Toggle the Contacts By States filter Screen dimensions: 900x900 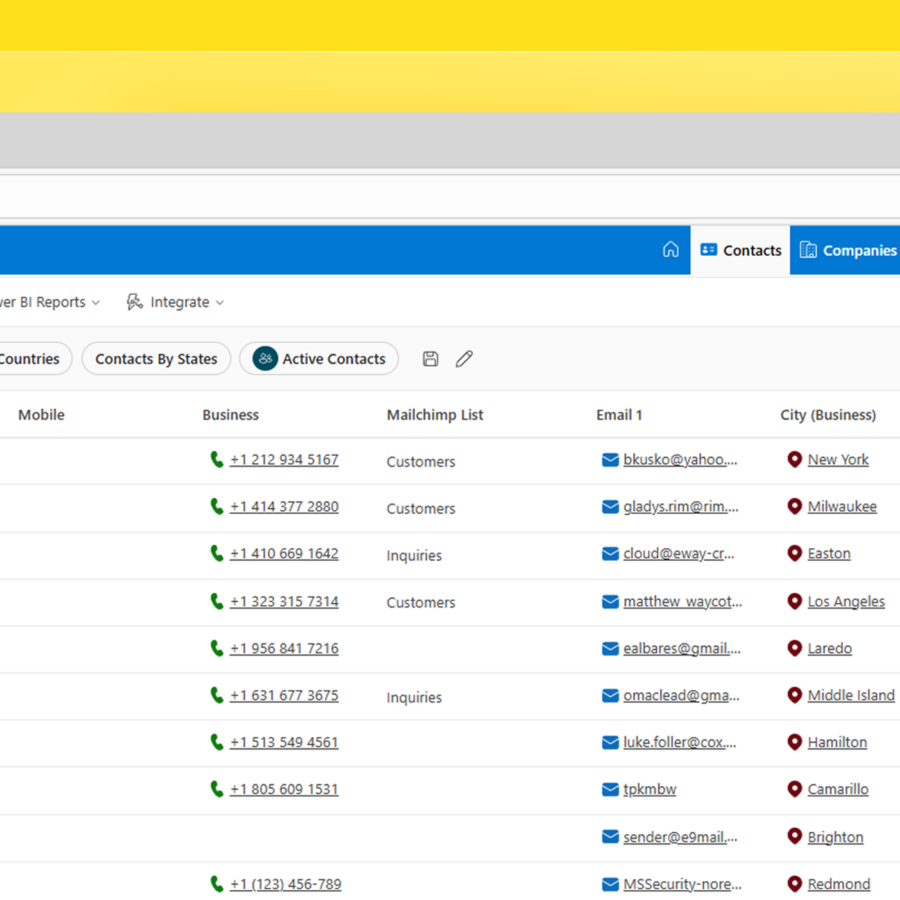tap(156, 359)
